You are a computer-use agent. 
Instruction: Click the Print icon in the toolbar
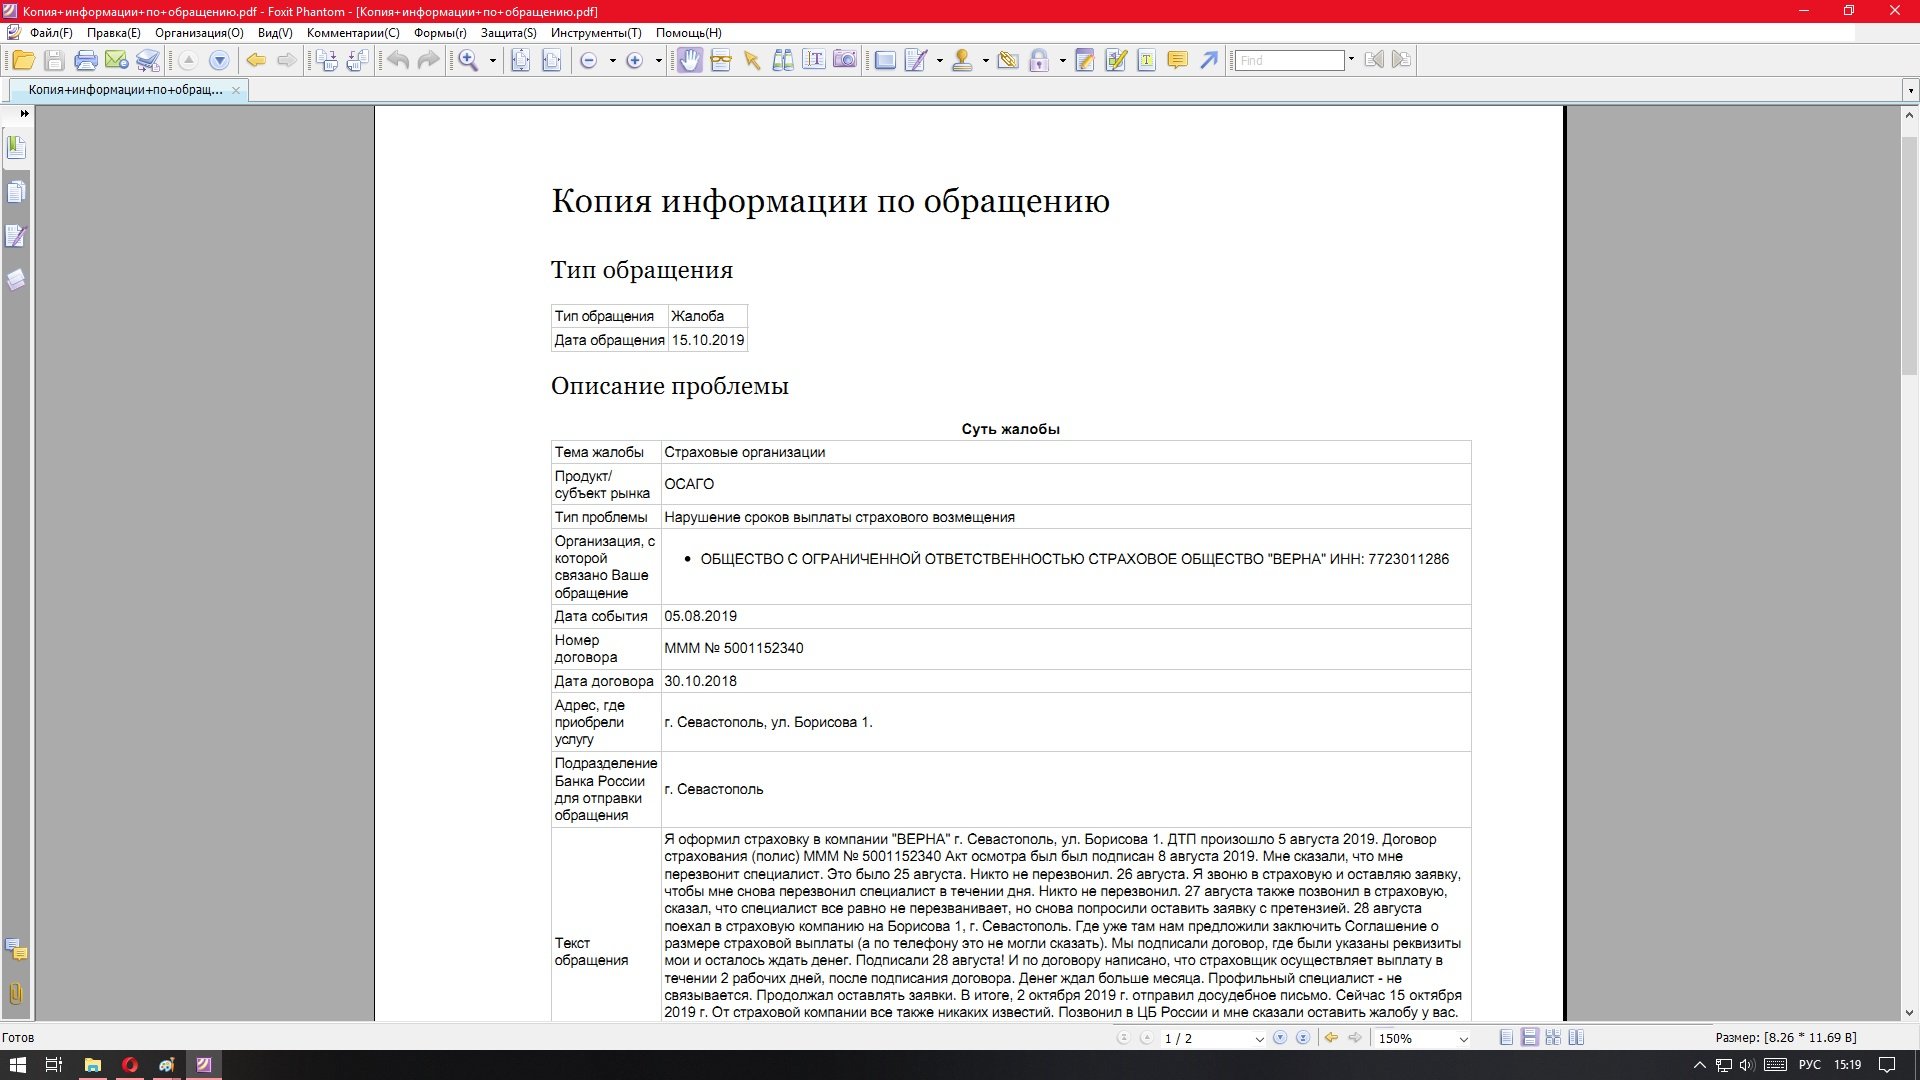click(x=86, y=61)
